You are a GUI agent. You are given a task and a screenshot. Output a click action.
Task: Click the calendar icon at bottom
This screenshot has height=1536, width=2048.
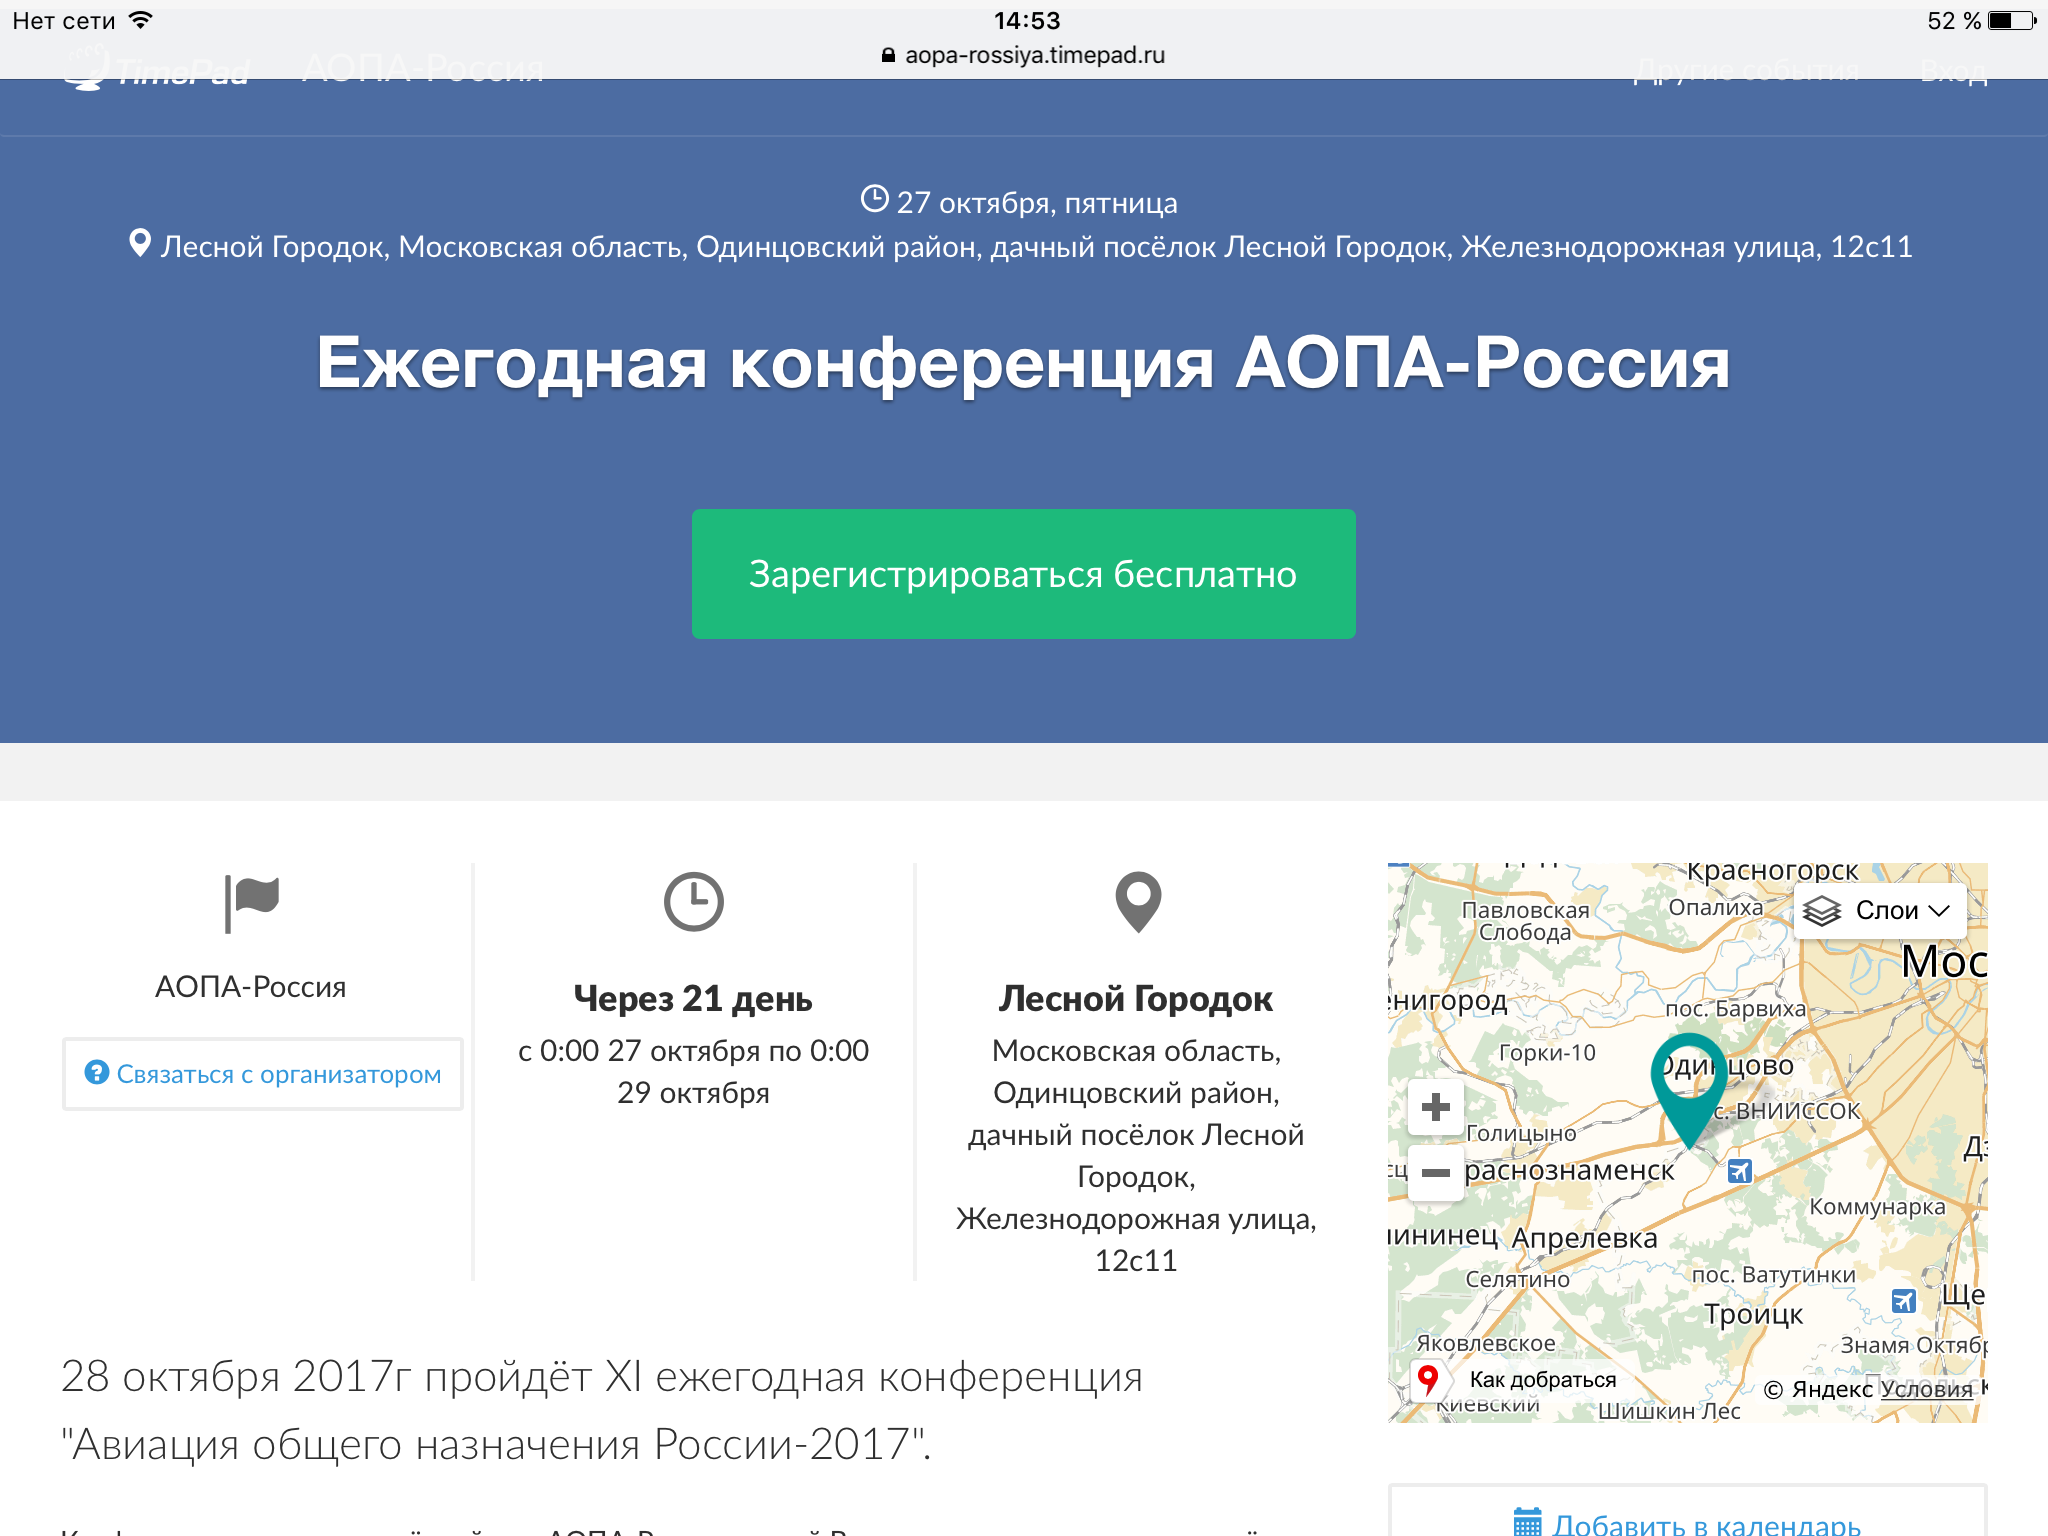point(1527,1522)
